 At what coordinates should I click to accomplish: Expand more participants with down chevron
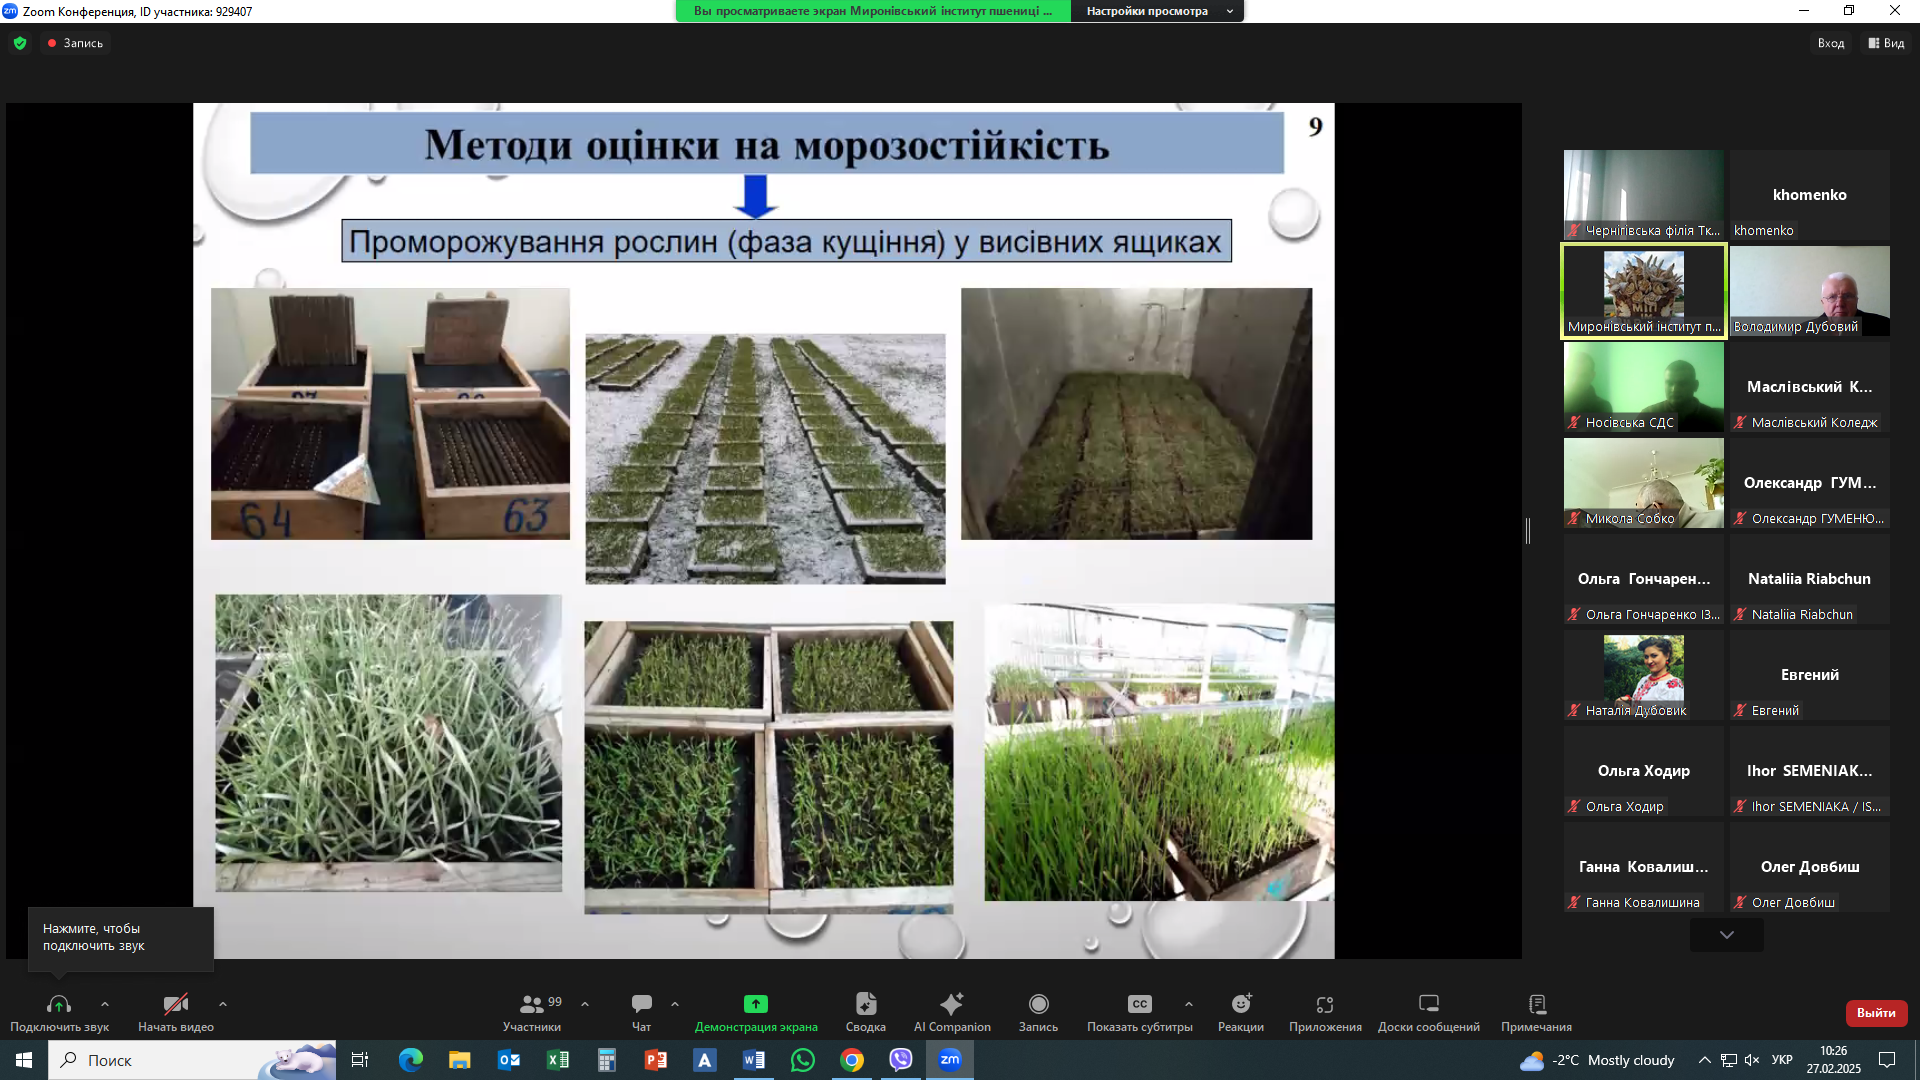click(1726, 935)
